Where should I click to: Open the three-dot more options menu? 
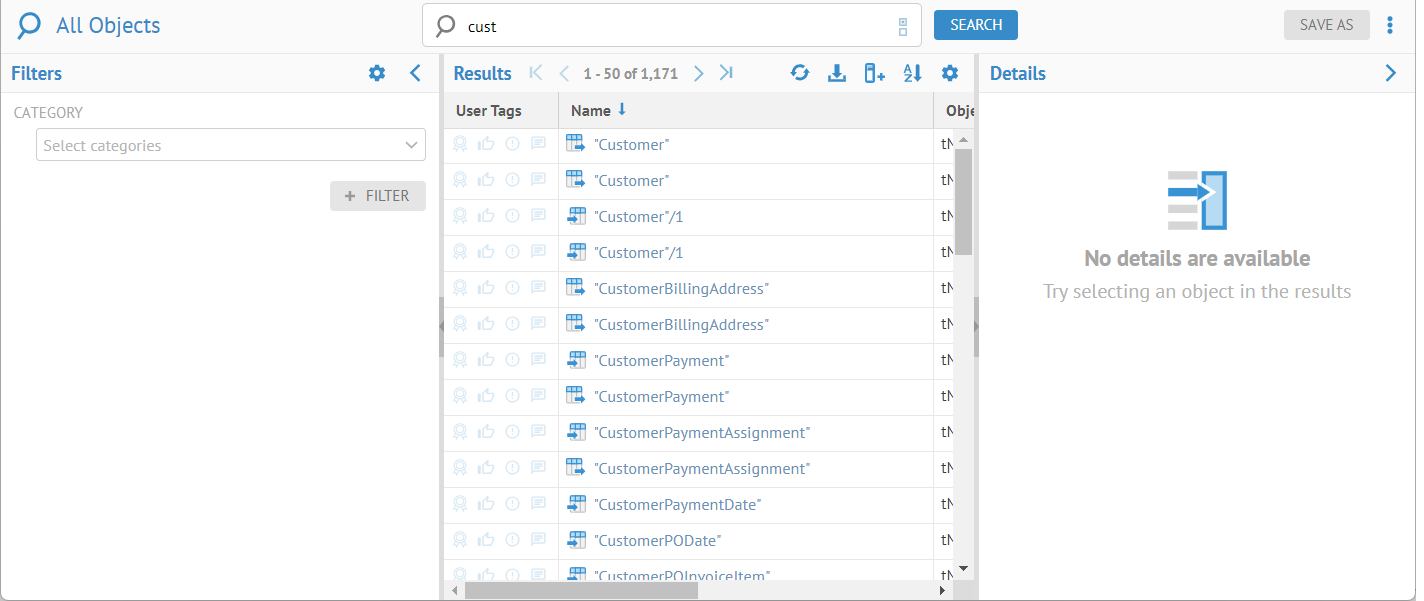click(x=1390, y=25)
